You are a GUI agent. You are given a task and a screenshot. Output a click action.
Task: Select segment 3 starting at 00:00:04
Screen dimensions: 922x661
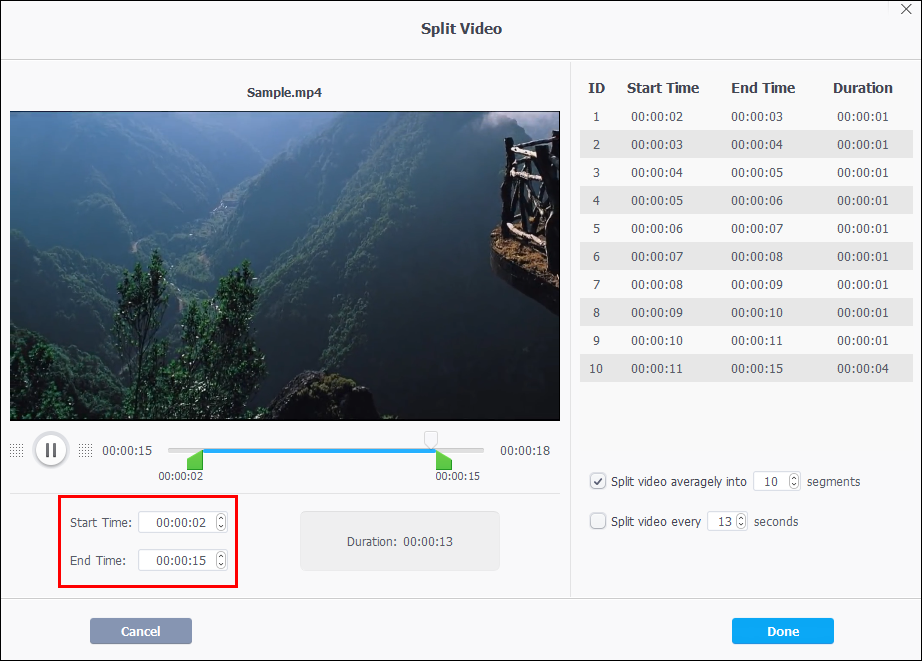pyautogui.click(x=746, y=172)
